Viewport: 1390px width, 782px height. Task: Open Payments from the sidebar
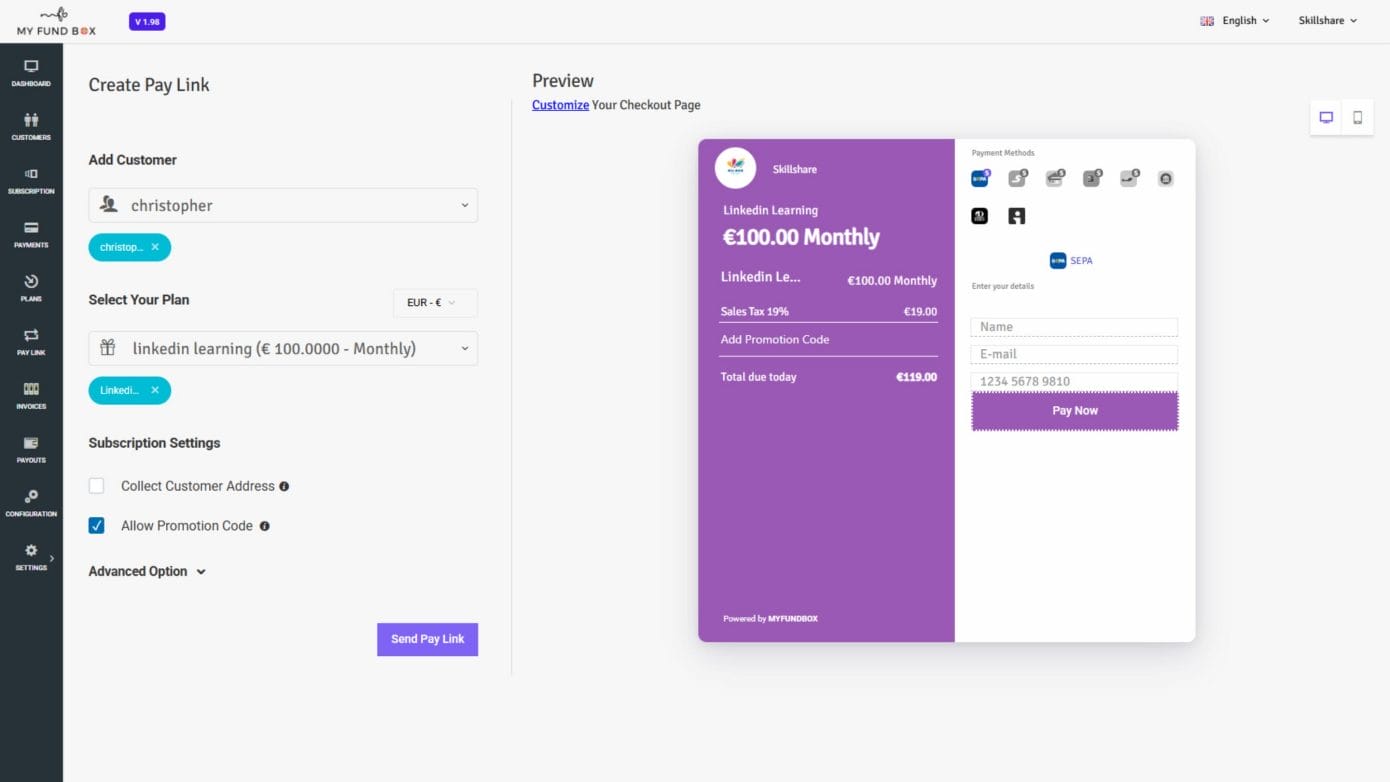(x=31, y=234)
